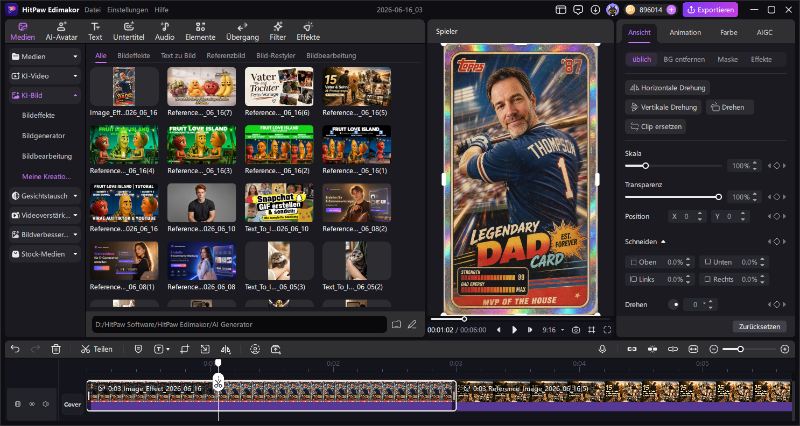This screenshot has height=426, width=800.
Task: Open the AI-Avatar tool tab
Action: 61,31
